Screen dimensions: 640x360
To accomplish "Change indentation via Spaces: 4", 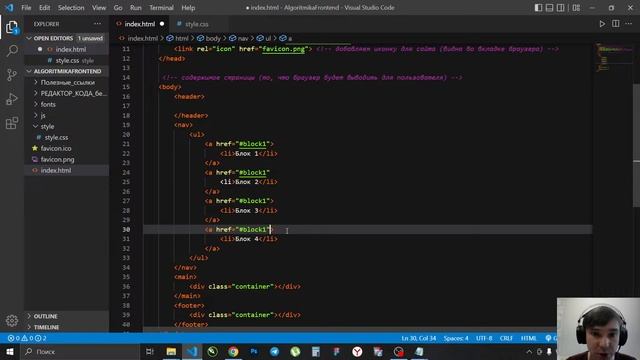I will [x=456, y=338].
